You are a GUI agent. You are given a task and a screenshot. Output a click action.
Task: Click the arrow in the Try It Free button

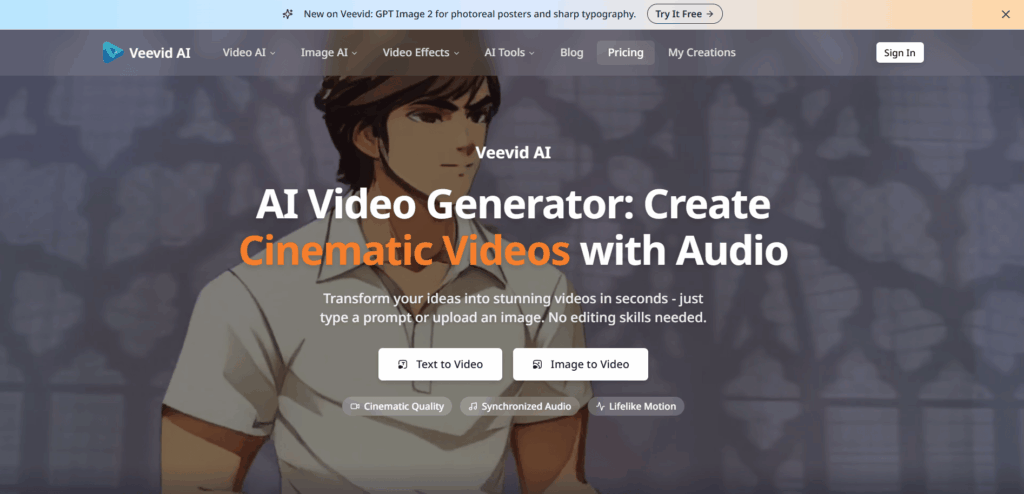point(710,14)
